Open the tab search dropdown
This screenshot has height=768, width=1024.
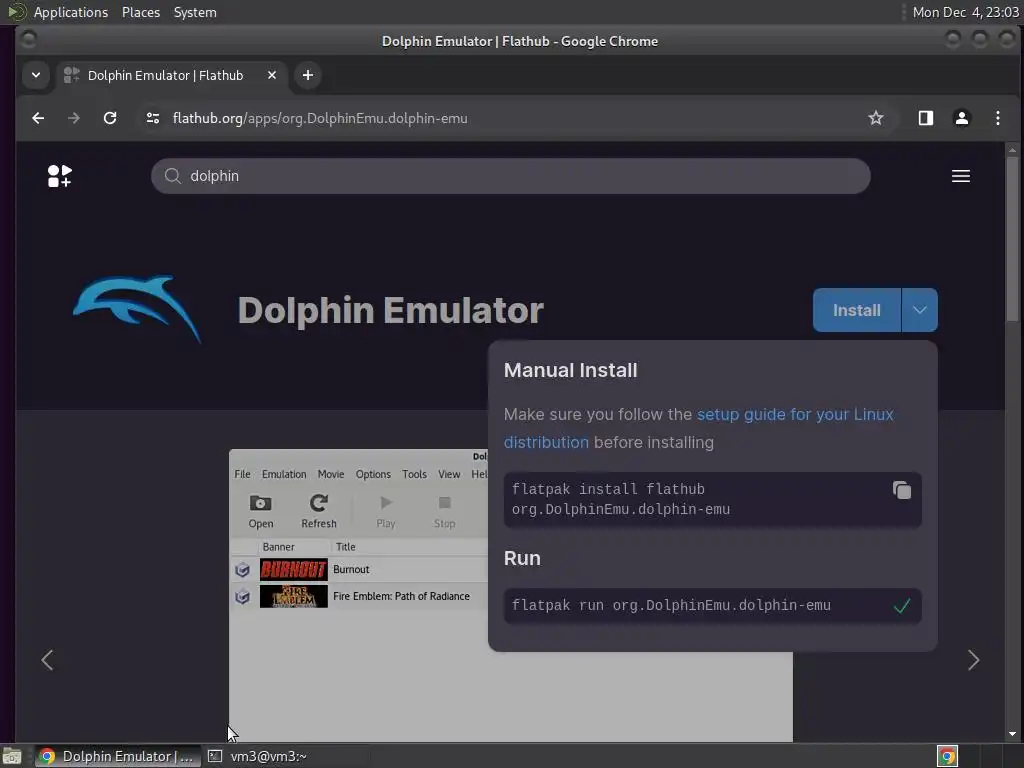click(36, 75)
